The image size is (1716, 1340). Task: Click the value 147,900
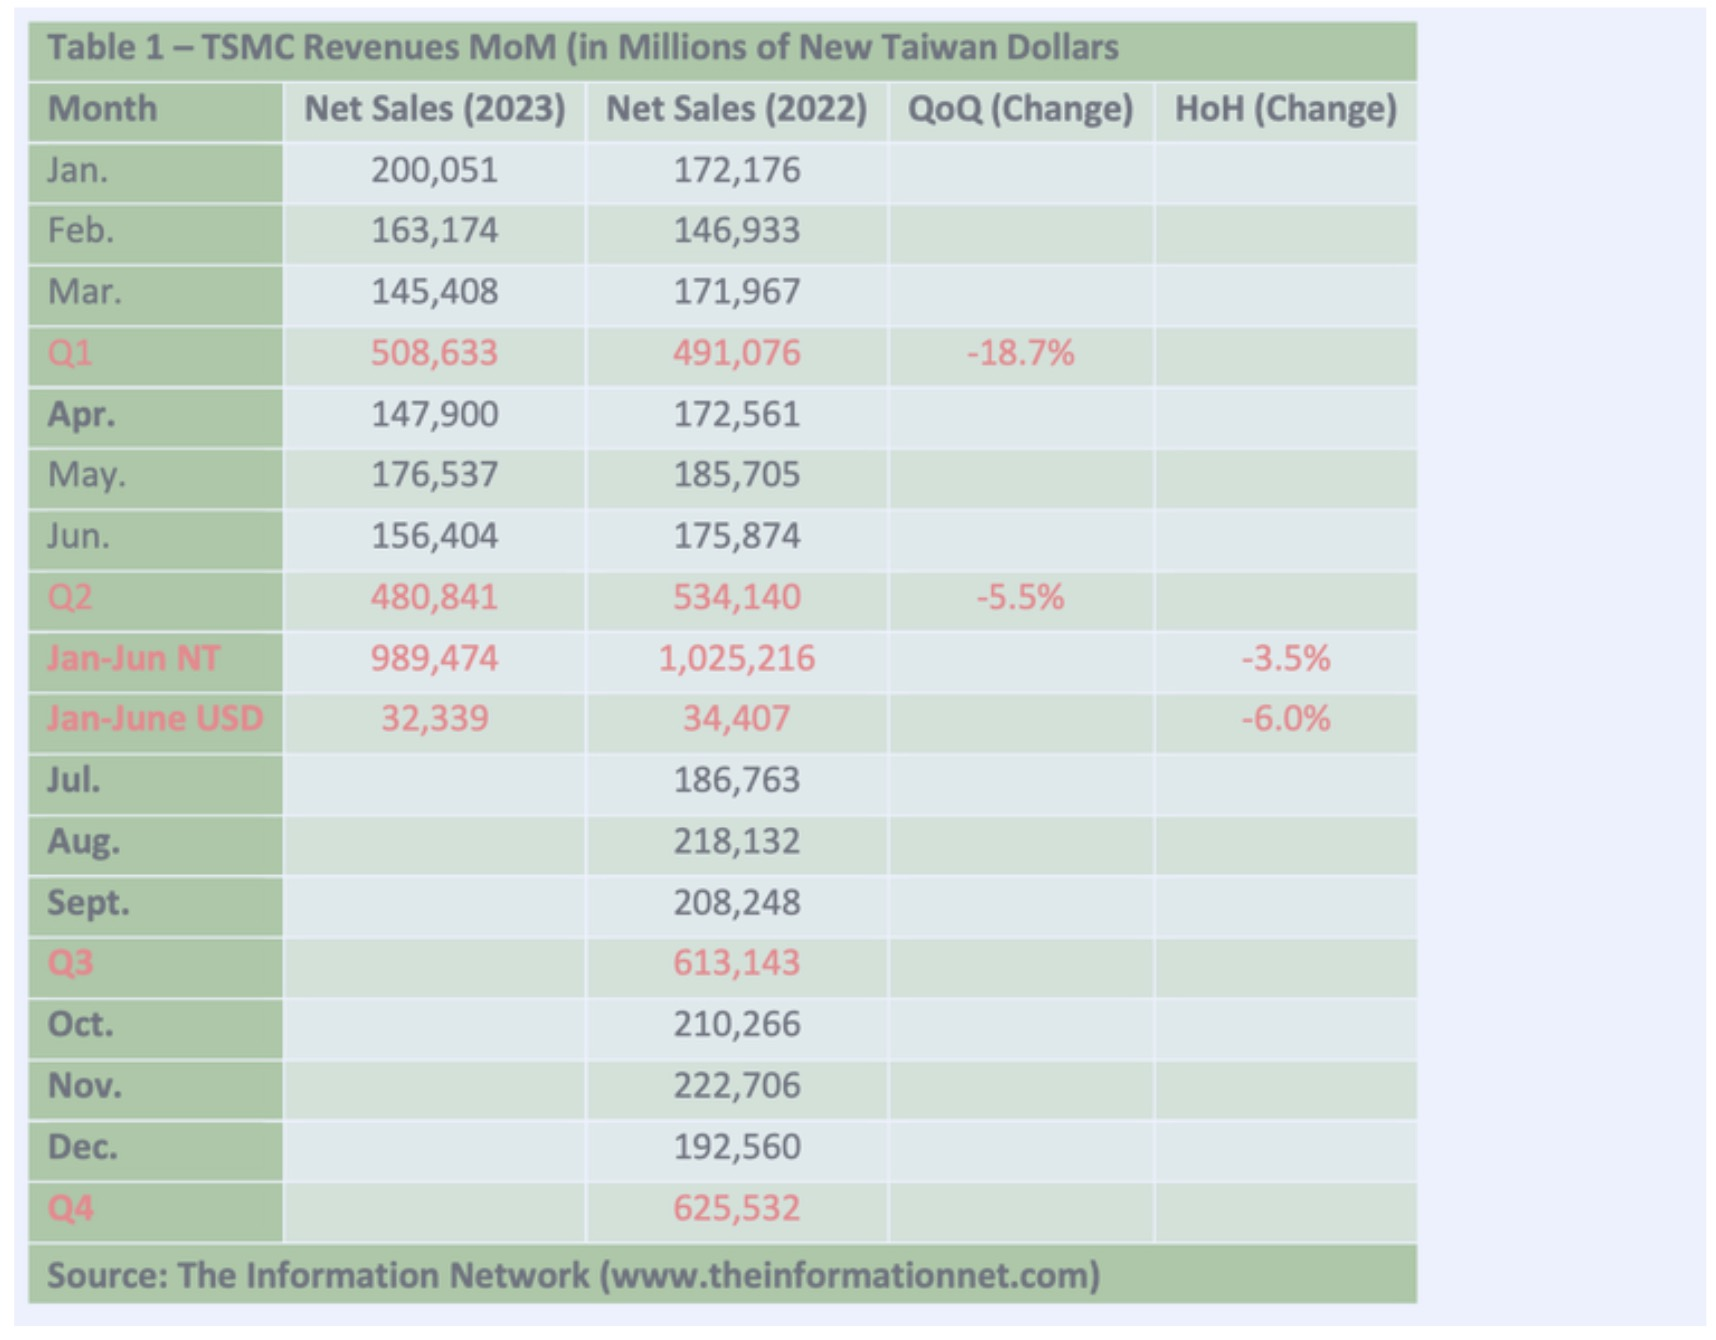point(435,414)
